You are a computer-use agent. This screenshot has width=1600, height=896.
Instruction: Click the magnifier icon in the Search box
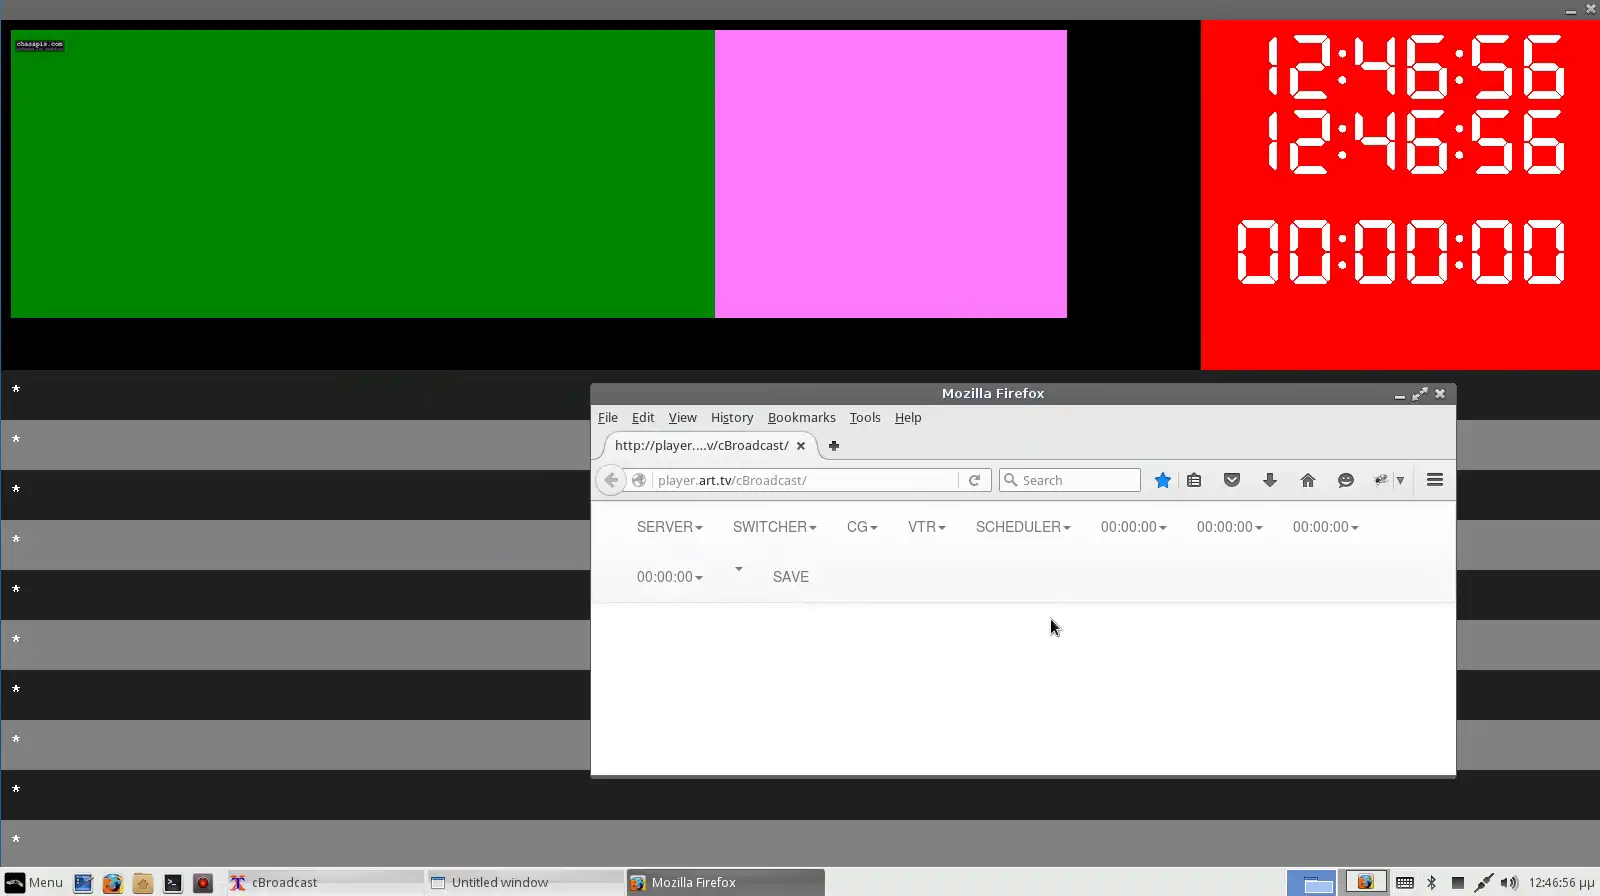1011,480
